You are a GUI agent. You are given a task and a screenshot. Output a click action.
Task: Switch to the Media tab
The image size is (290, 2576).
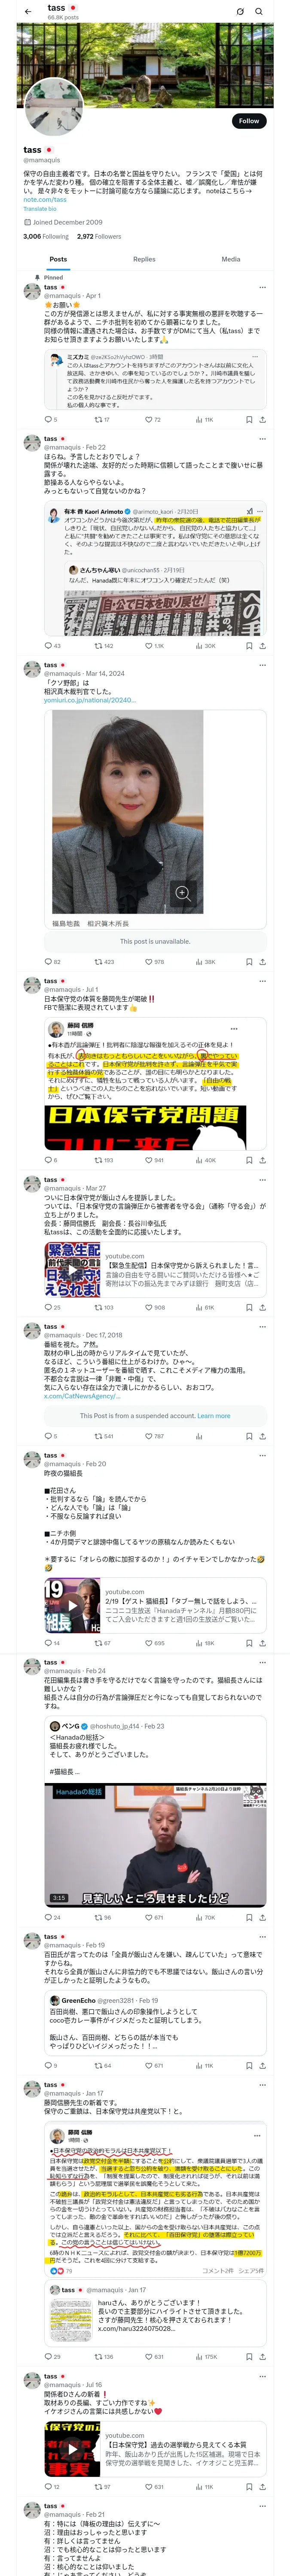tap(231, 259)
